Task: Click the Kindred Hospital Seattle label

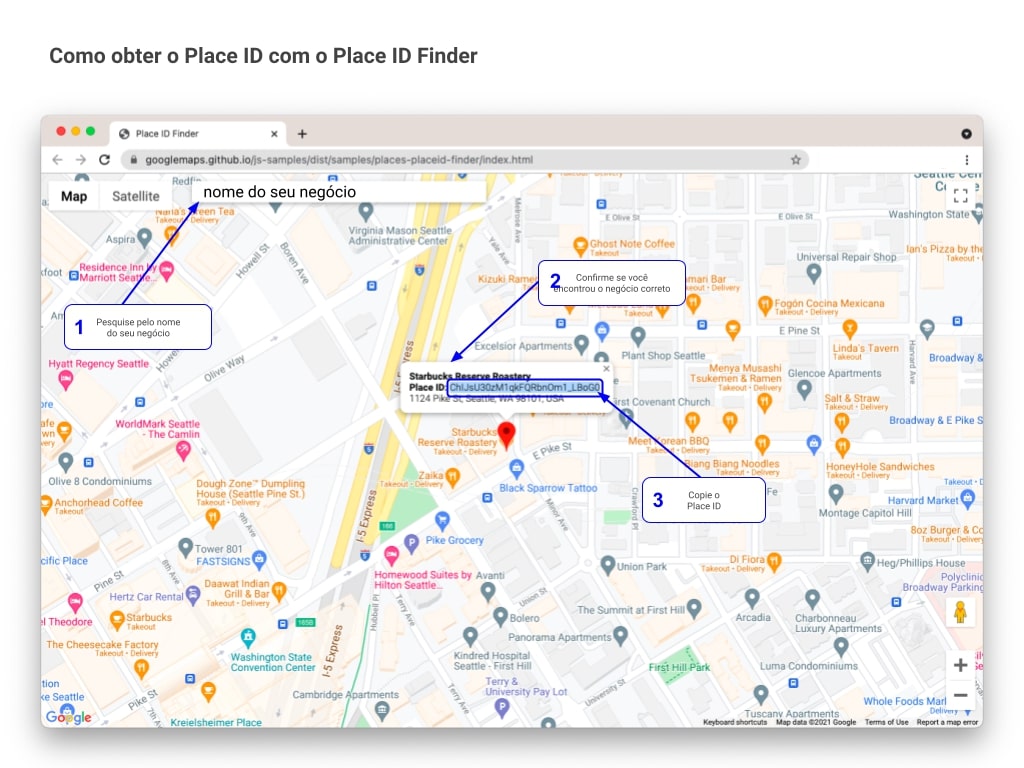Action: click(492, 661)
